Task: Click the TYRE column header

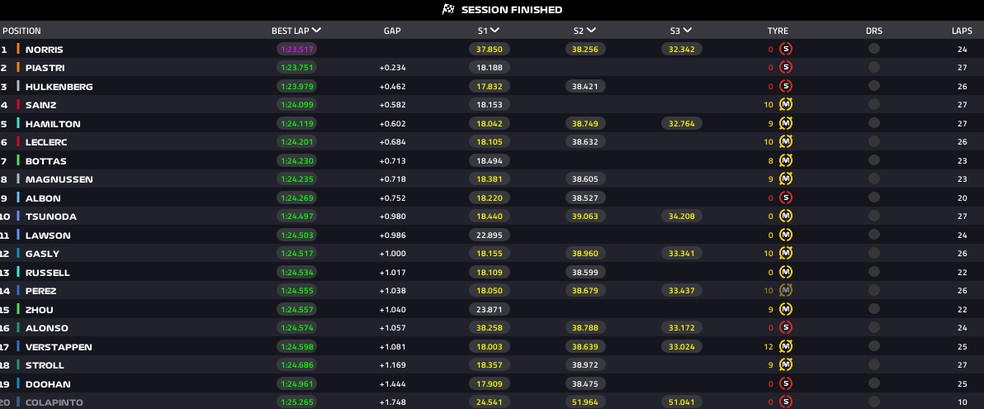Action: point(778,31)
